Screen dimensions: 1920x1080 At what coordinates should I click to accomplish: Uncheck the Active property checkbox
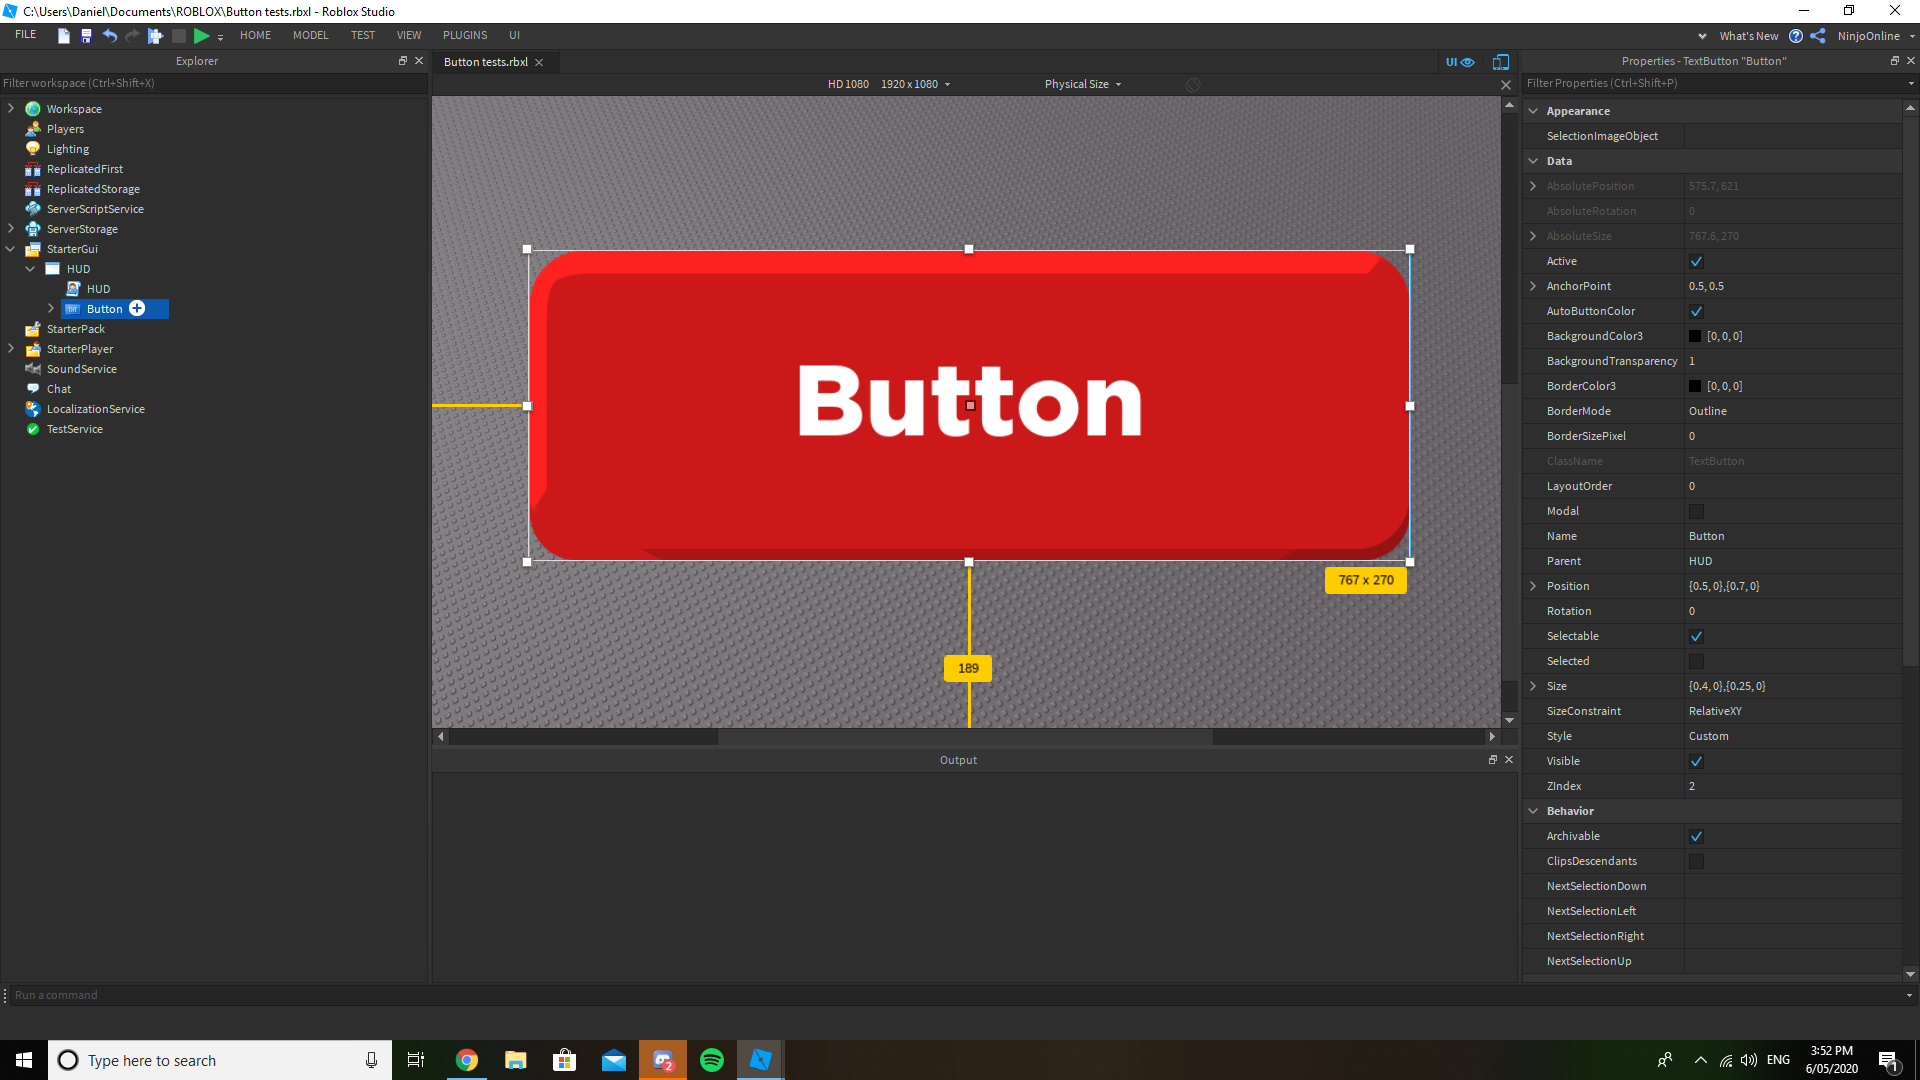(x=1695, y=261)
